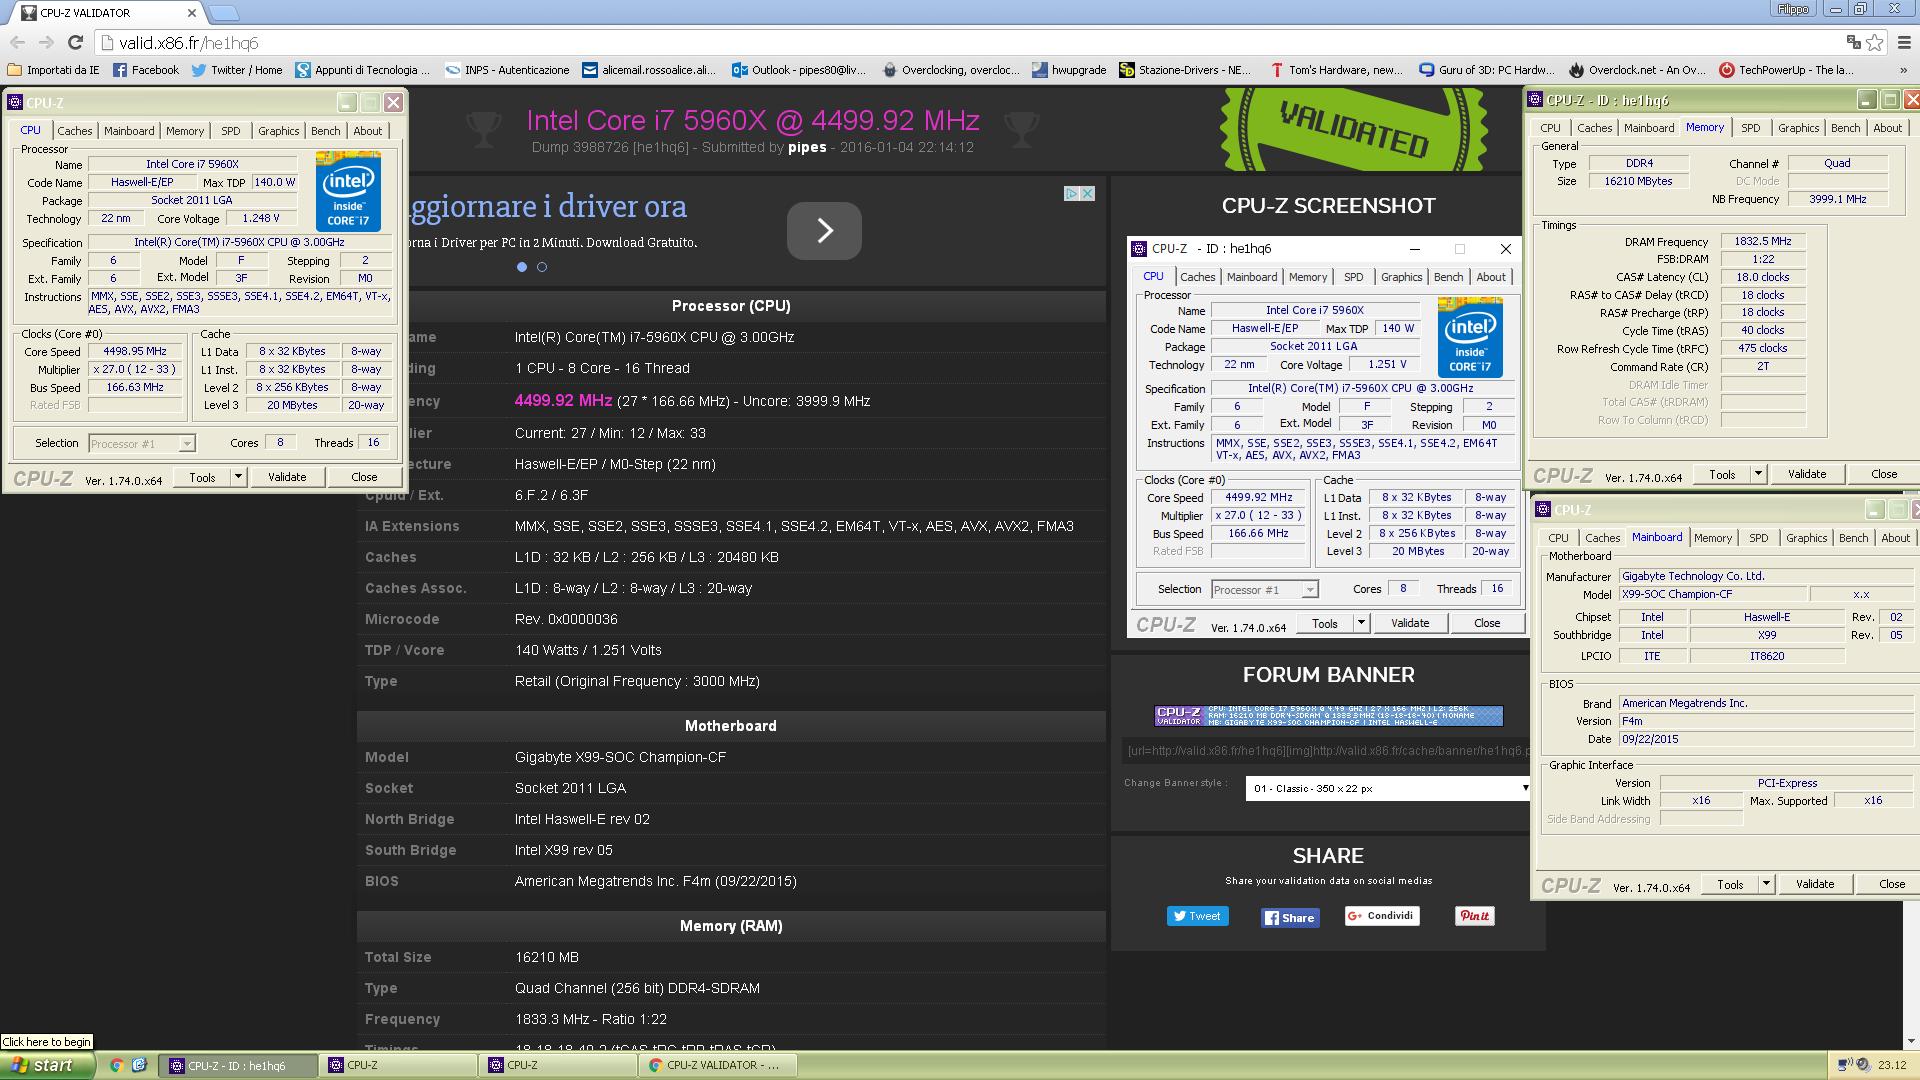Open the Twitter / Home bookmark
The height and width of the screenshot is (1080, 1920).
coord(237,70)
